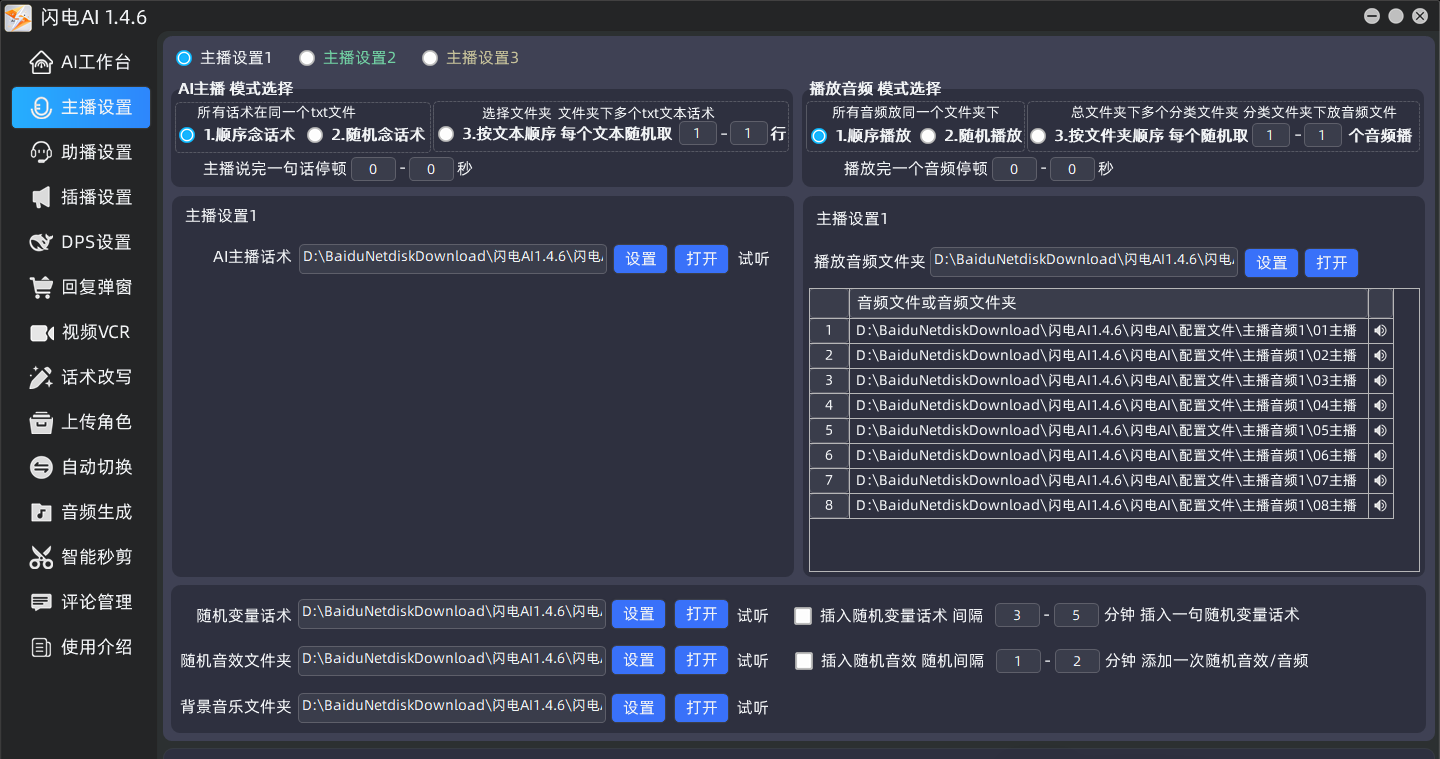This screenshot has height=759, width=1440.
Task: Select audio table row 01主播 path
Action: (1108, 330)
